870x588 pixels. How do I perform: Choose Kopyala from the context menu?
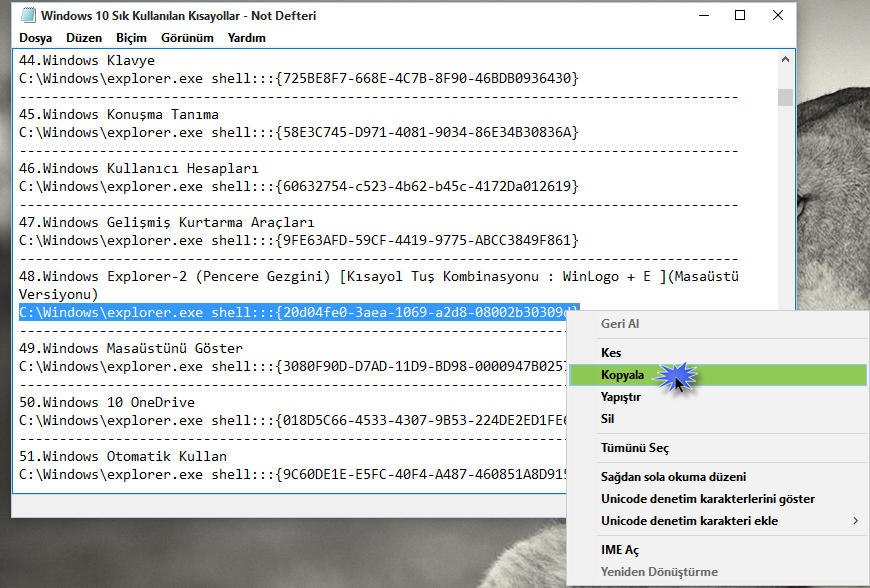718,375
